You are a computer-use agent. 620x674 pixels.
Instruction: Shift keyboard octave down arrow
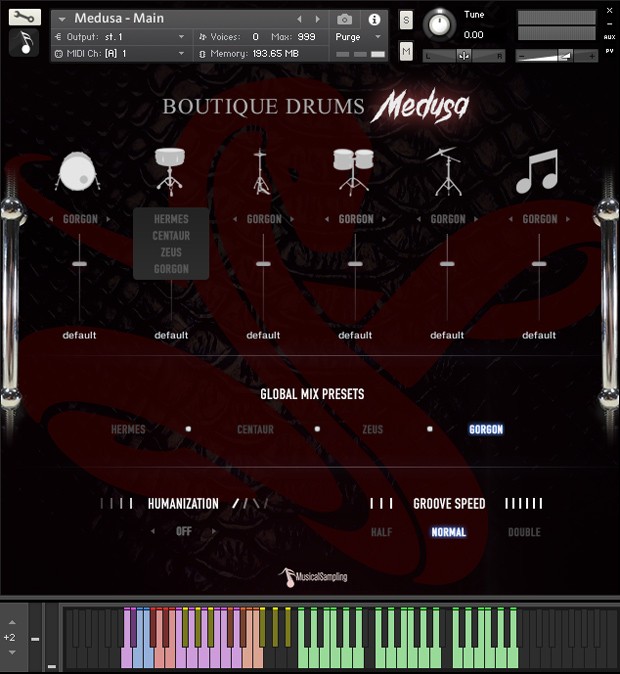[12, 653]
